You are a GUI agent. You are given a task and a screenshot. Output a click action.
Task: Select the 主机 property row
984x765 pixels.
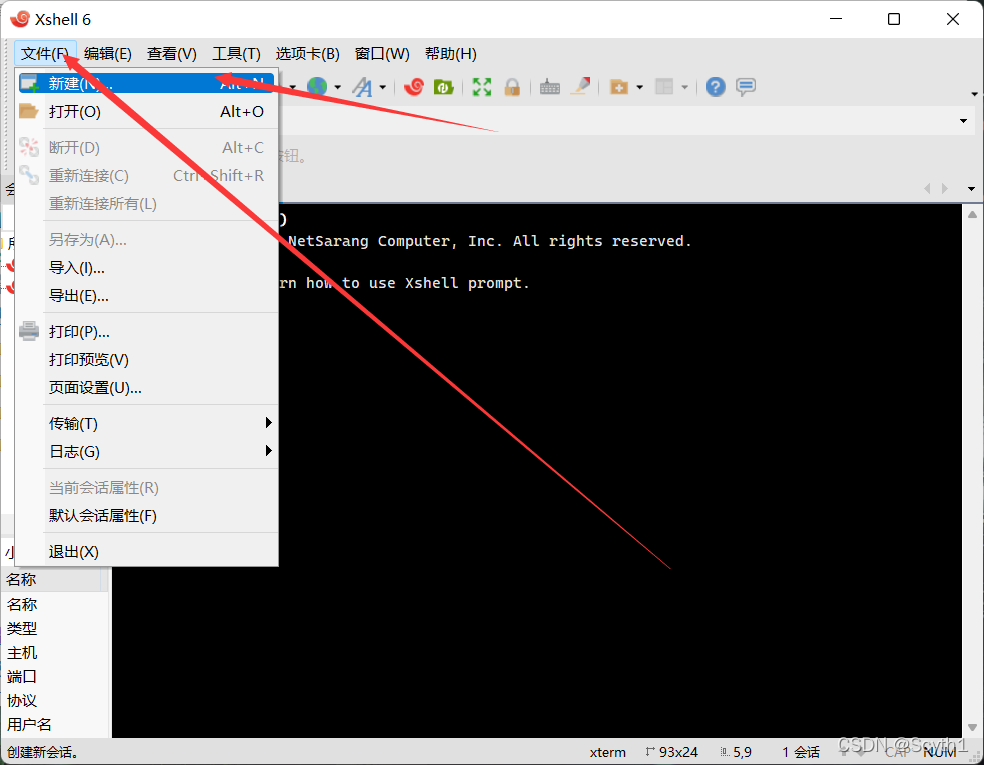[55, 653]
